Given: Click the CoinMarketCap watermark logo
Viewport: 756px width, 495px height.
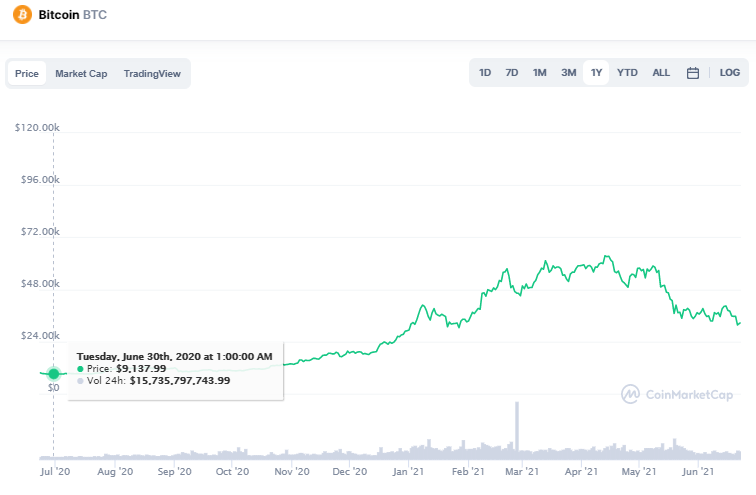Looking at the screenshot, I should 677,394.
